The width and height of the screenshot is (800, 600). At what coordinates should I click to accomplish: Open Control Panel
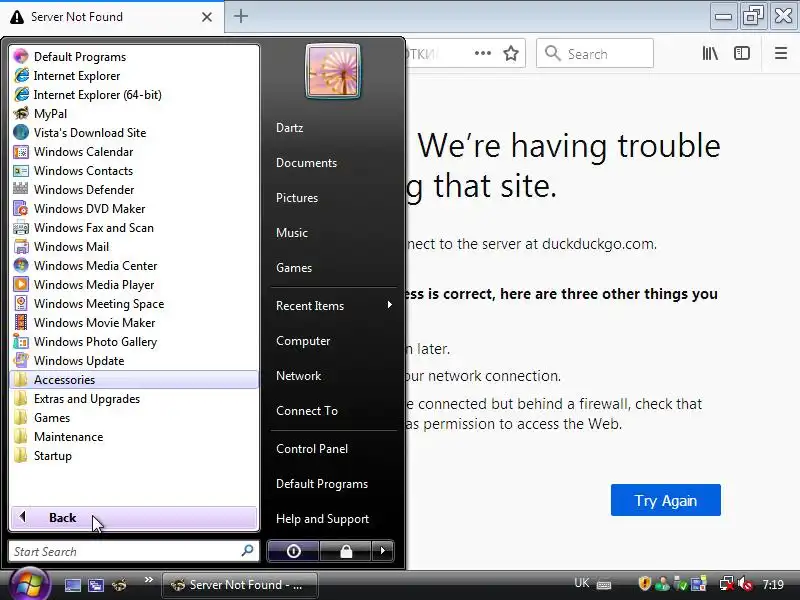pos(312,449)
